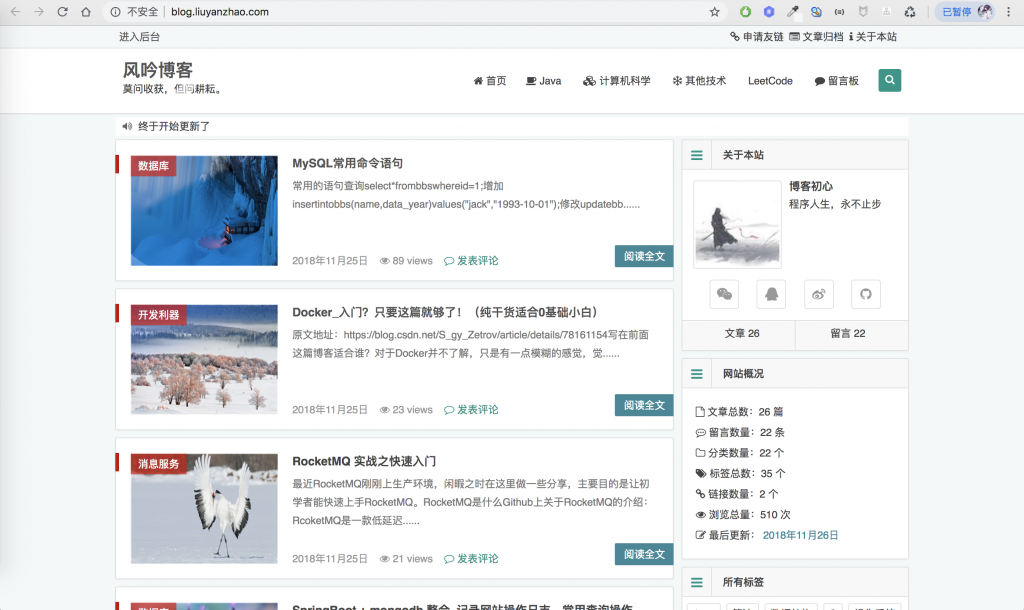
Task: Click 发表评论 on the MySQL article
Action: pos(472,261)
